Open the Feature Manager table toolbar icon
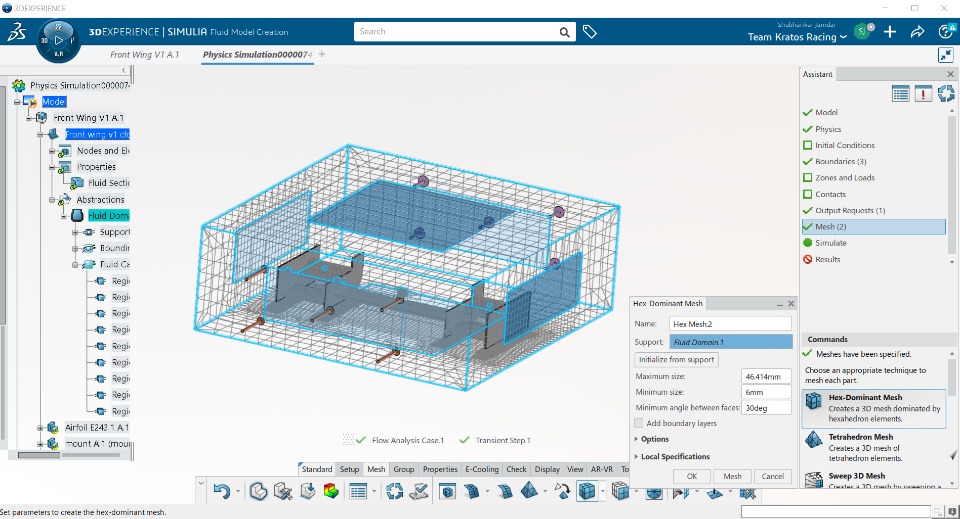Screen dimensions: 960x519 coord(358,491)
